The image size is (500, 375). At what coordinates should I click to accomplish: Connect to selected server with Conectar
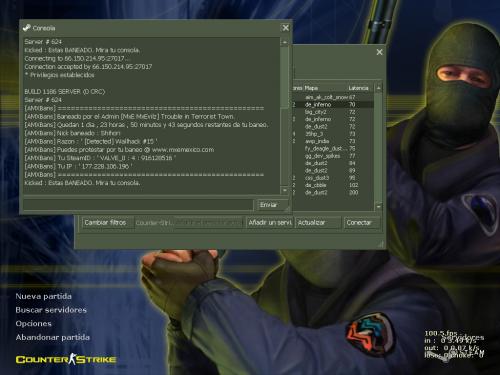pyautogui.click(x=362, y=222)
